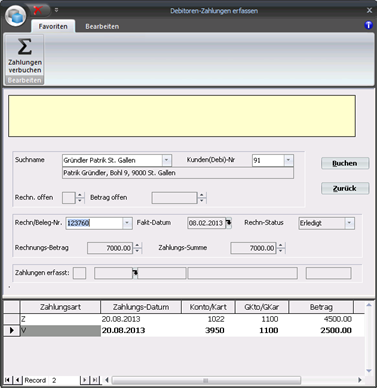This screenshot has height=388, width=377.
Task: Switch to the Bearbeiten tab
Action: (102, 26)
